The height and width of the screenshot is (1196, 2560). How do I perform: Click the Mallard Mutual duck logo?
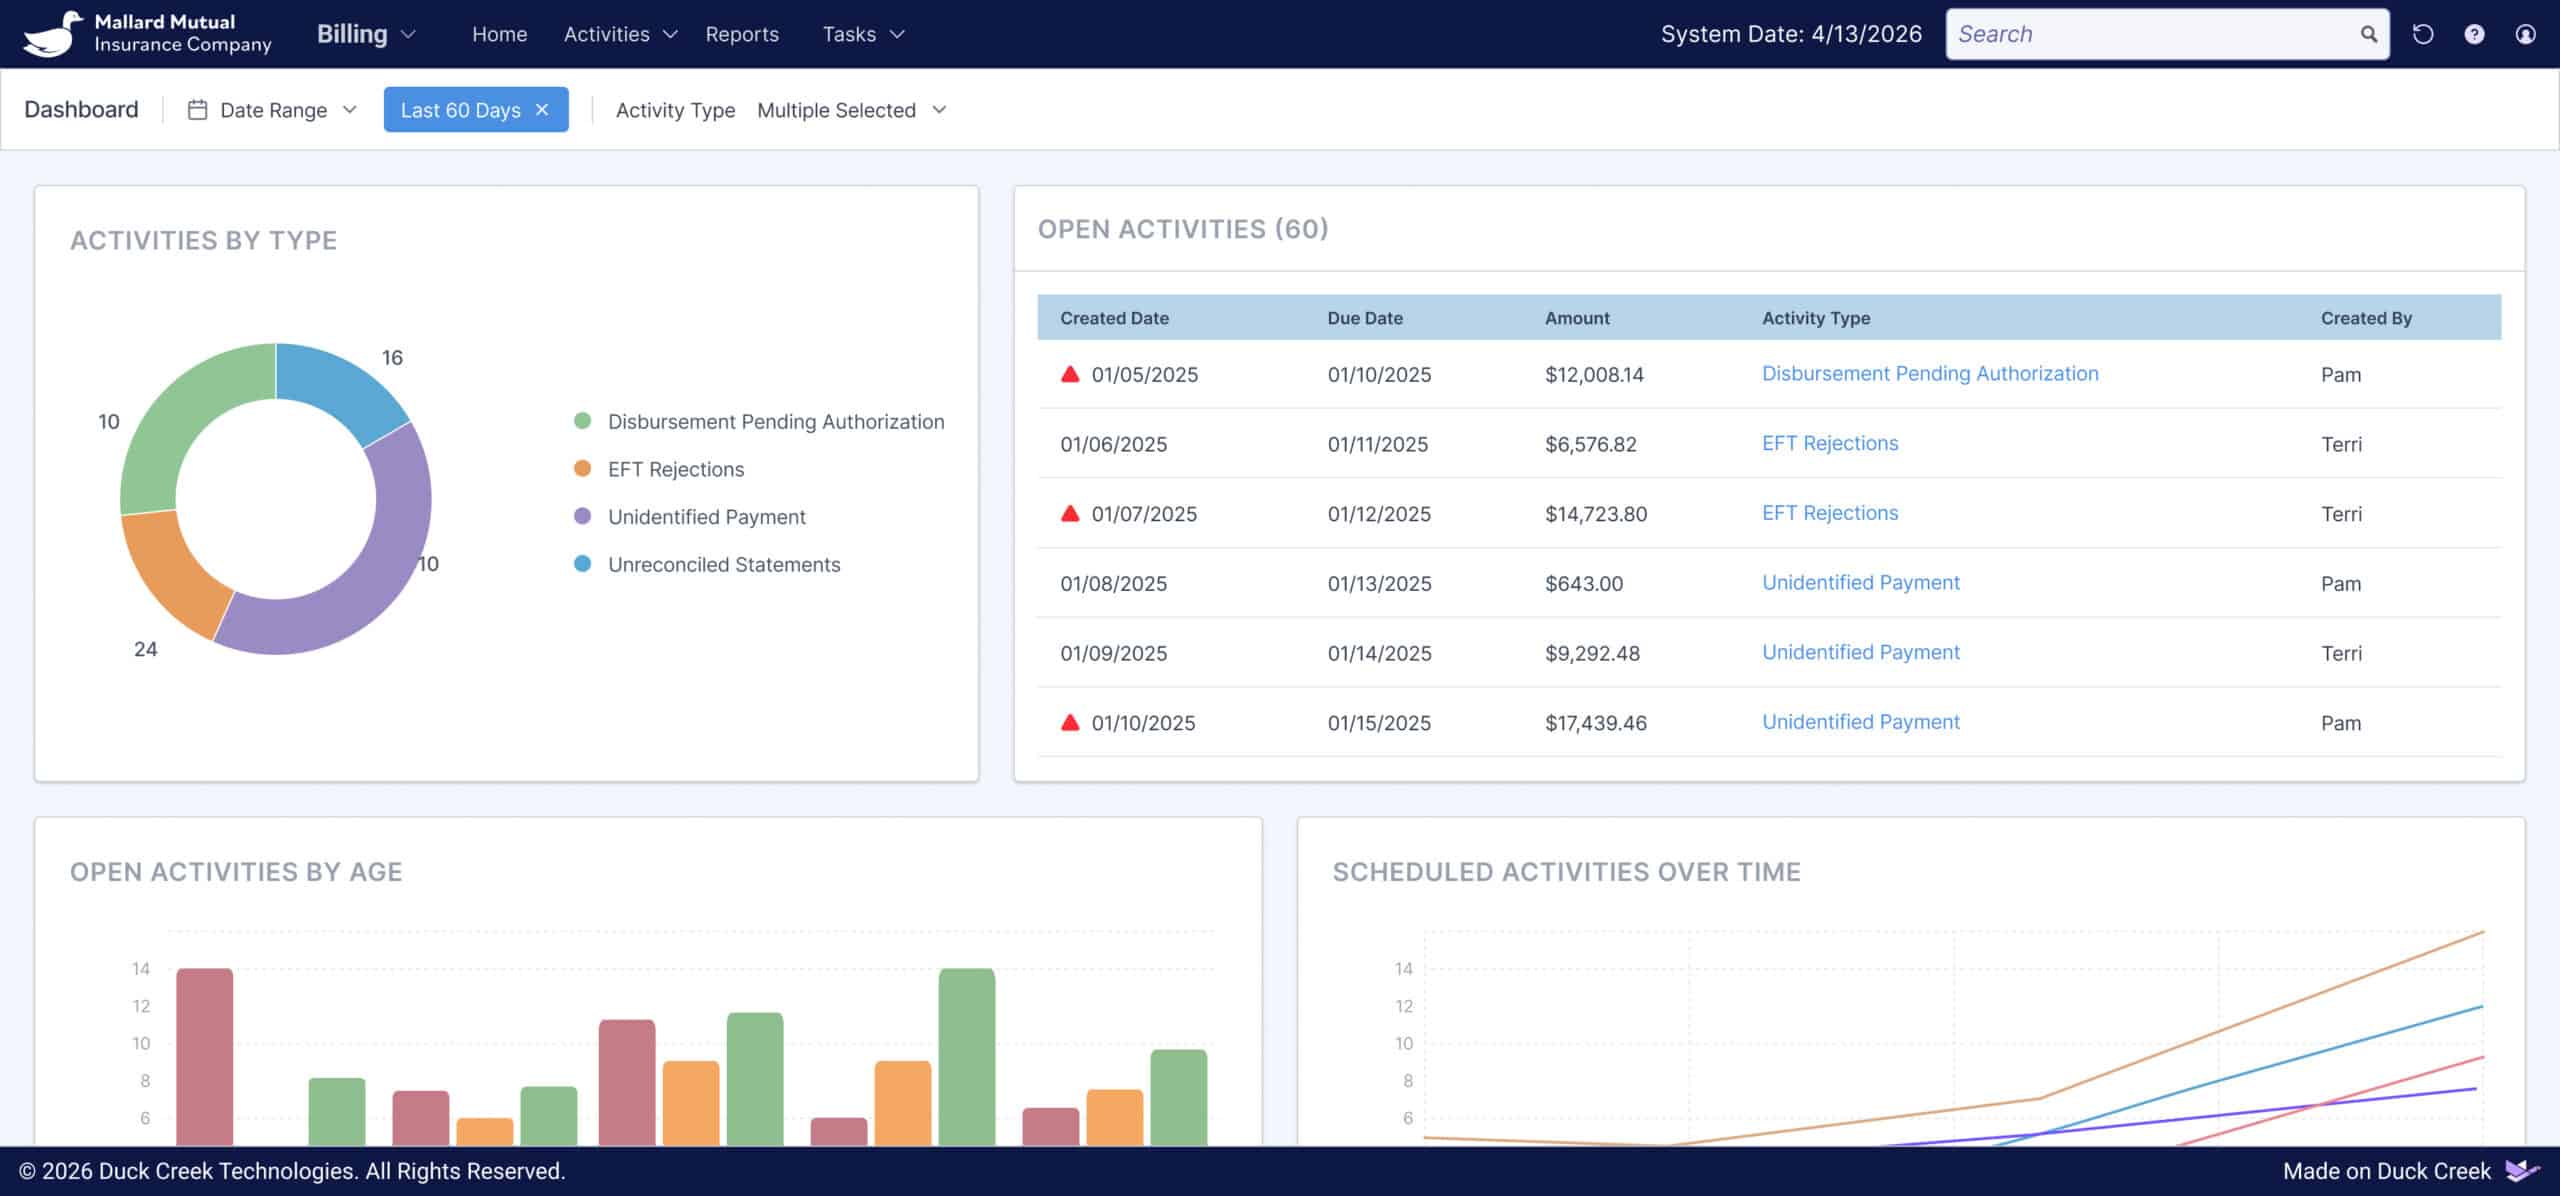[x=52, y=34]
